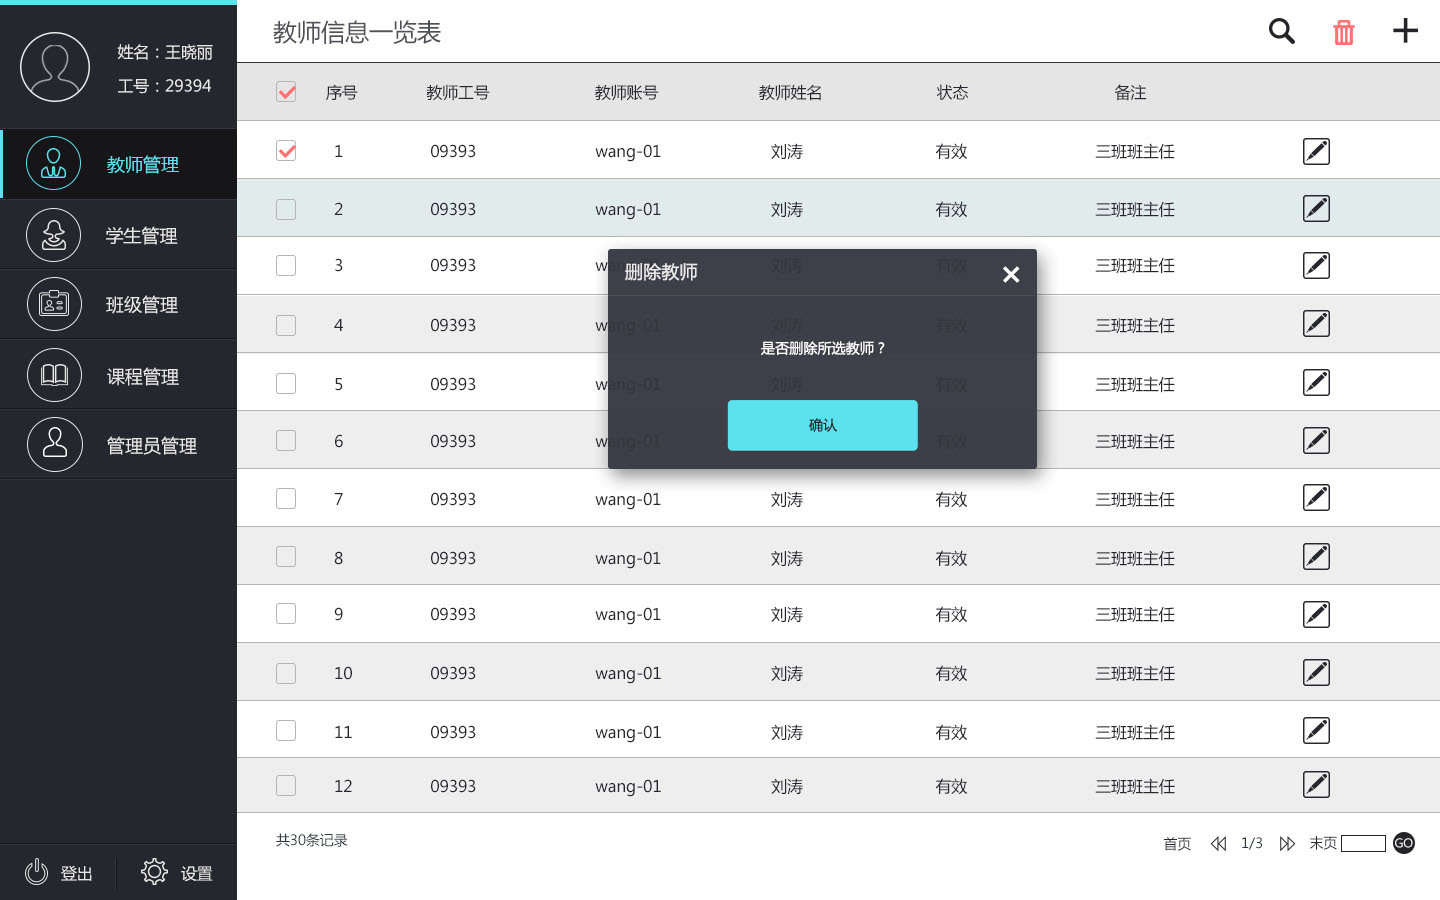Viewport: 1440px width, 900px height.
Task: Toggle the select-all header checkbox
Action: click(x=286, y=92)
